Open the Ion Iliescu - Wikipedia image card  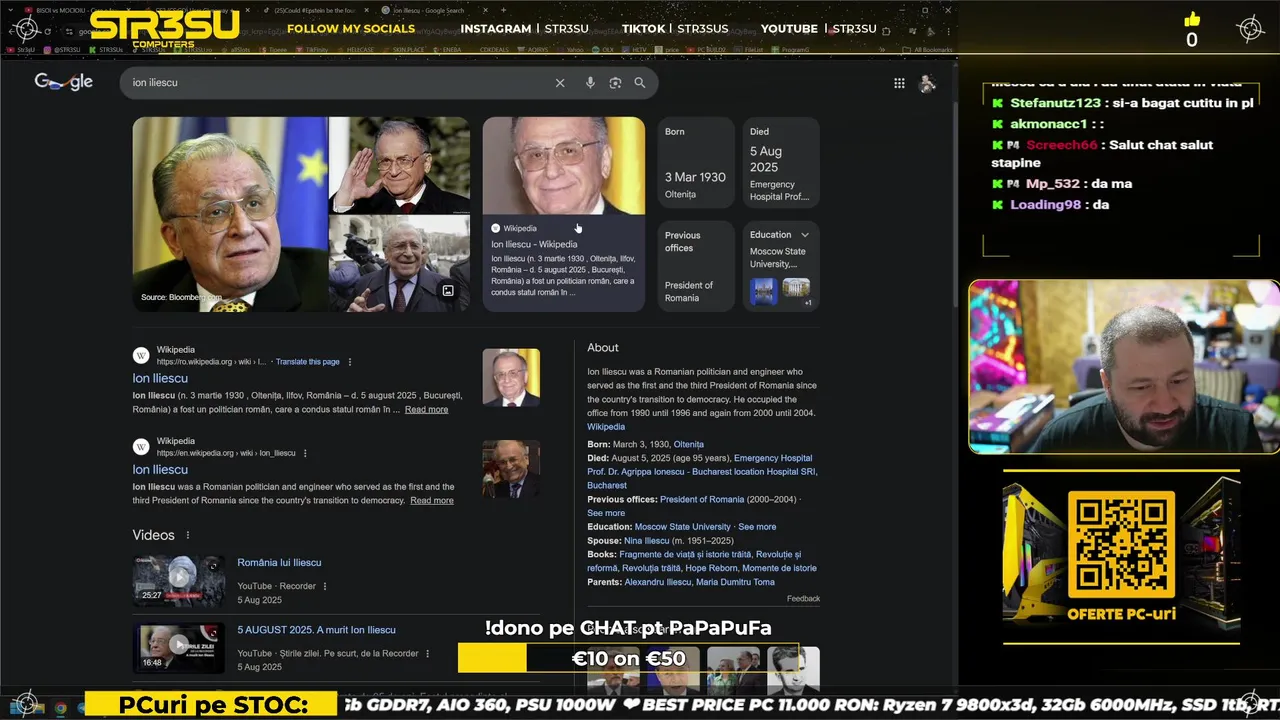coord(564,214)
